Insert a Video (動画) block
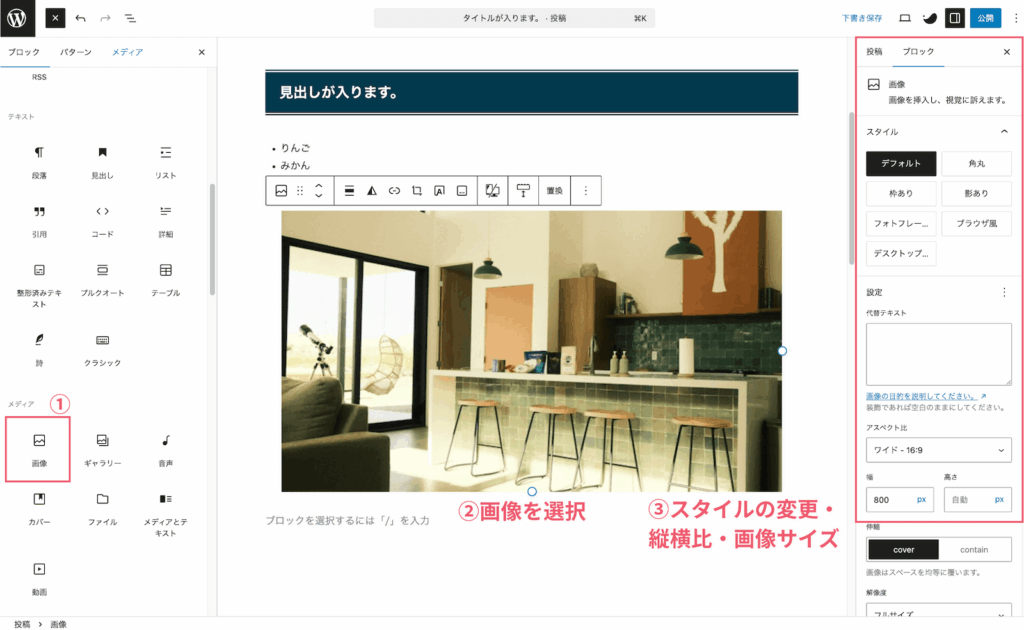 (39, 579)
